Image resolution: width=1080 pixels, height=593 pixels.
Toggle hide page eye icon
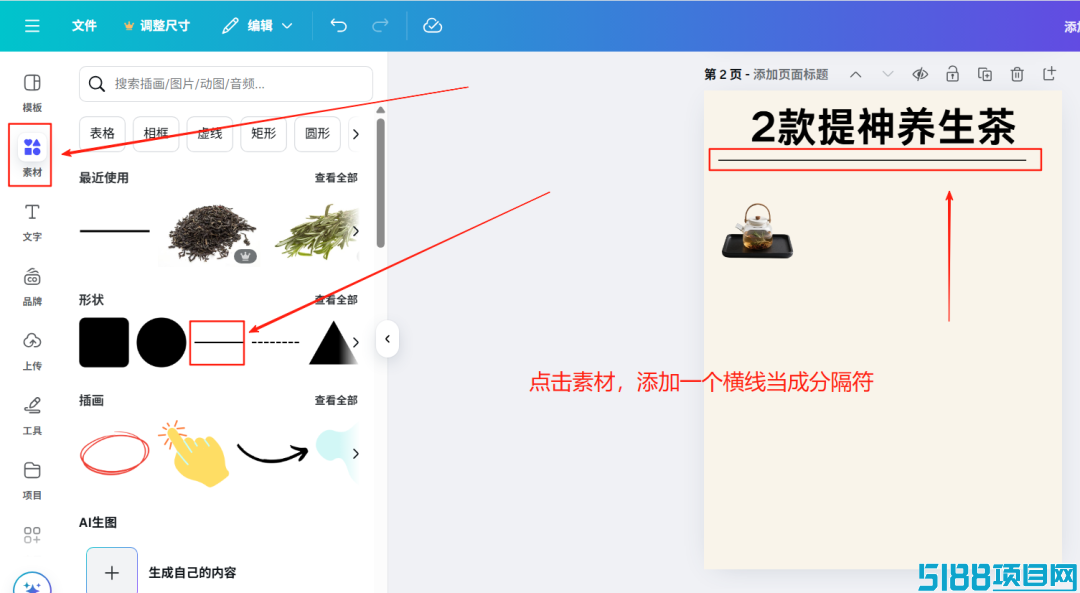click(920, 74)
